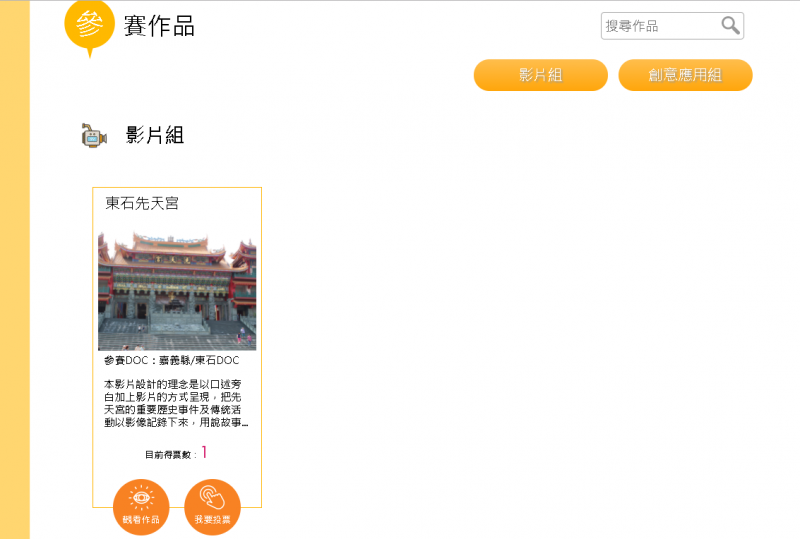This screenshot has width=800, height=539.
Task: Click the video camera icon beside 影片組 heading
Action: pos(94,136)
